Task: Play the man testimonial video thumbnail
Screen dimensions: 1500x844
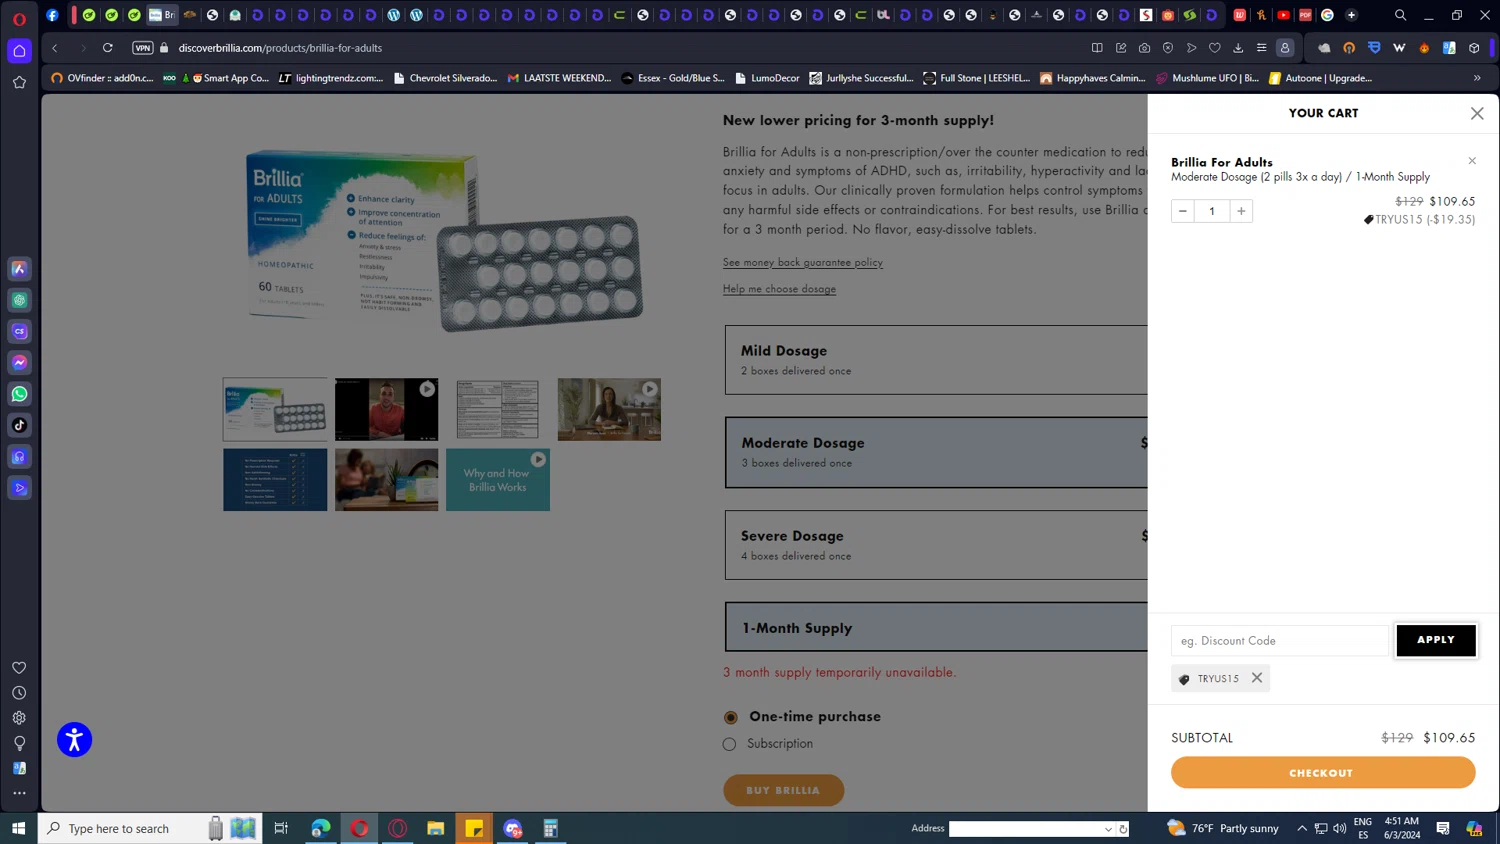Action: click(x=386, y=409)
